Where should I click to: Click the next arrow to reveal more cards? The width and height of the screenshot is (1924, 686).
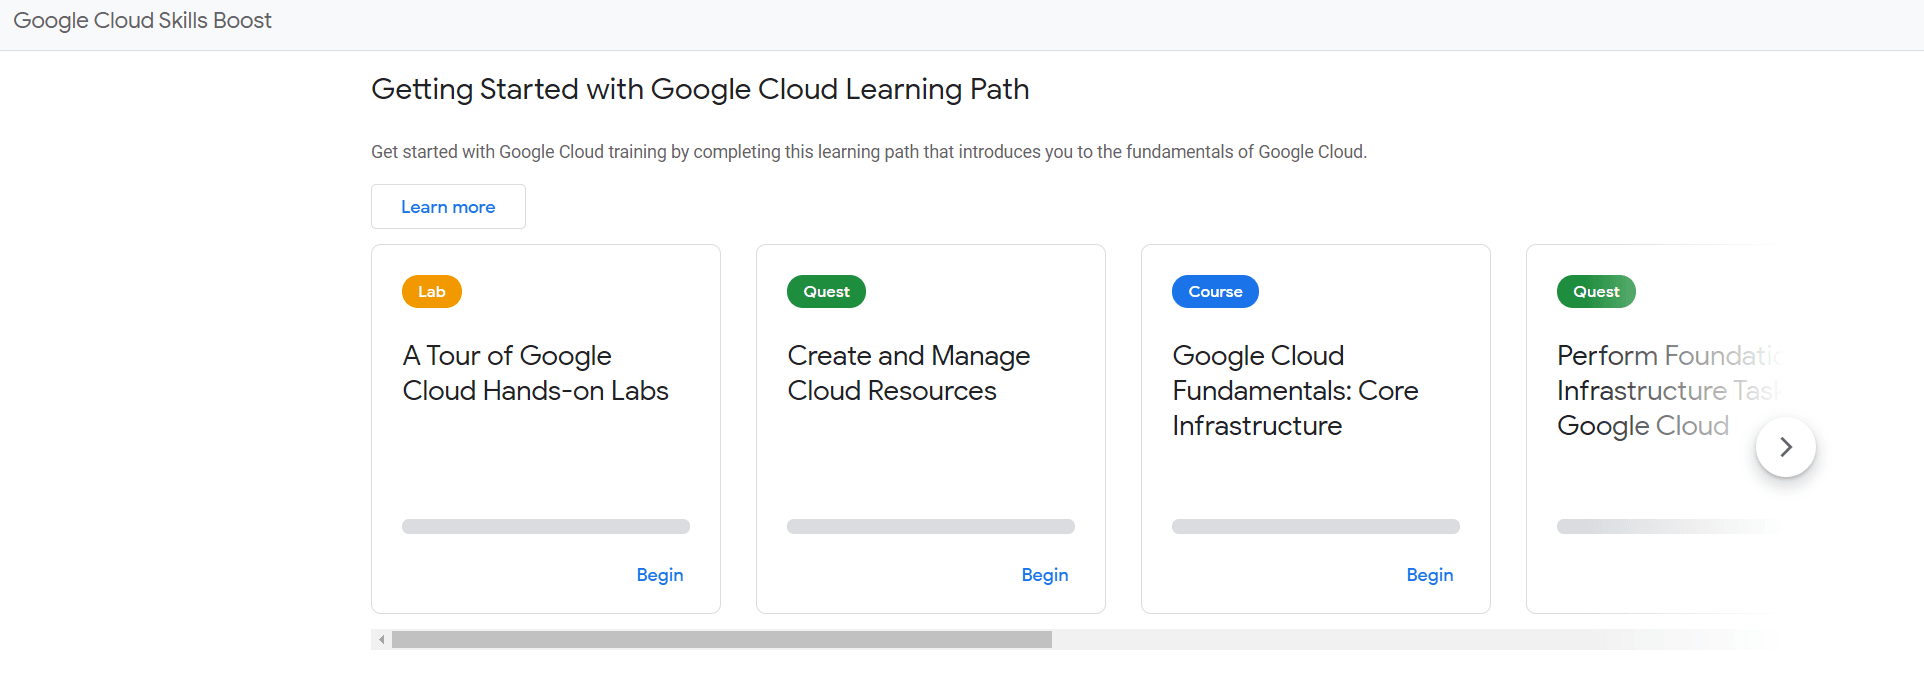pyautogui.click(x=1786, y=447)
